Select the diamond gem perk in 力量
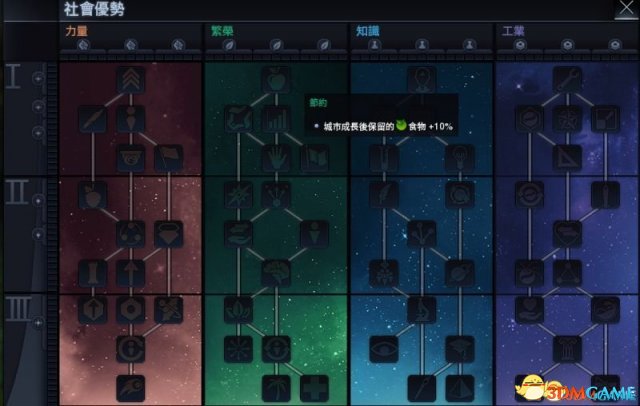The image size is (640, 406). pyautogui.click(x=169, y=234)
